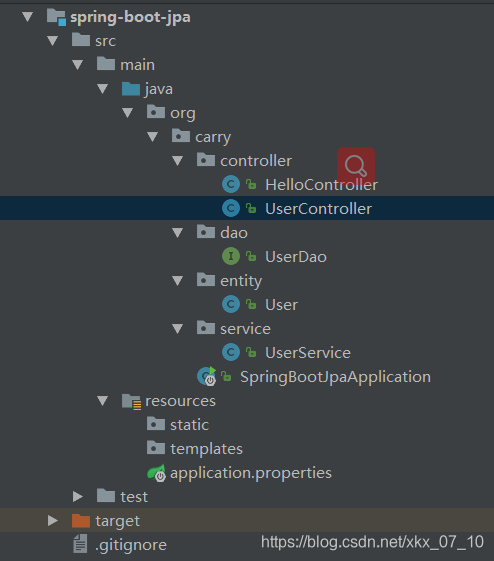
Task: Click the public lock icon beside UserService
Action: (251, 352)
